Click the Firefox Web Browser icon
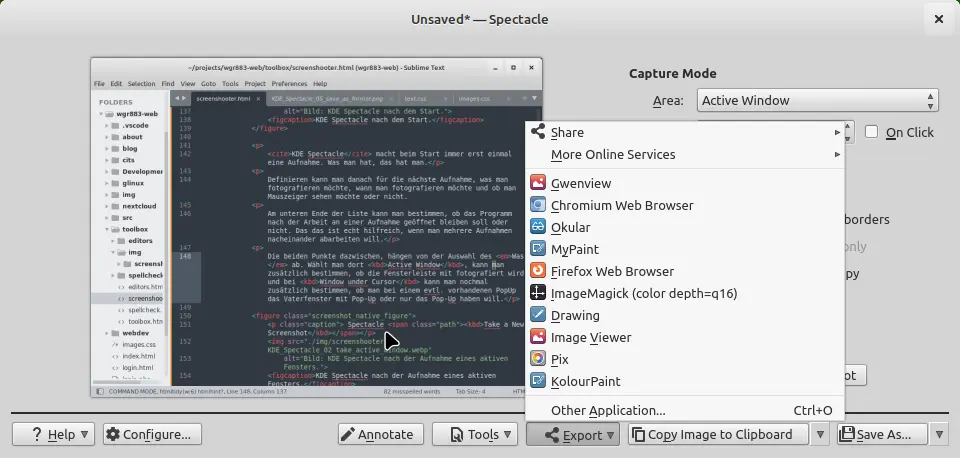This screenshot has height=458, width=960. (x=538, y=272)
